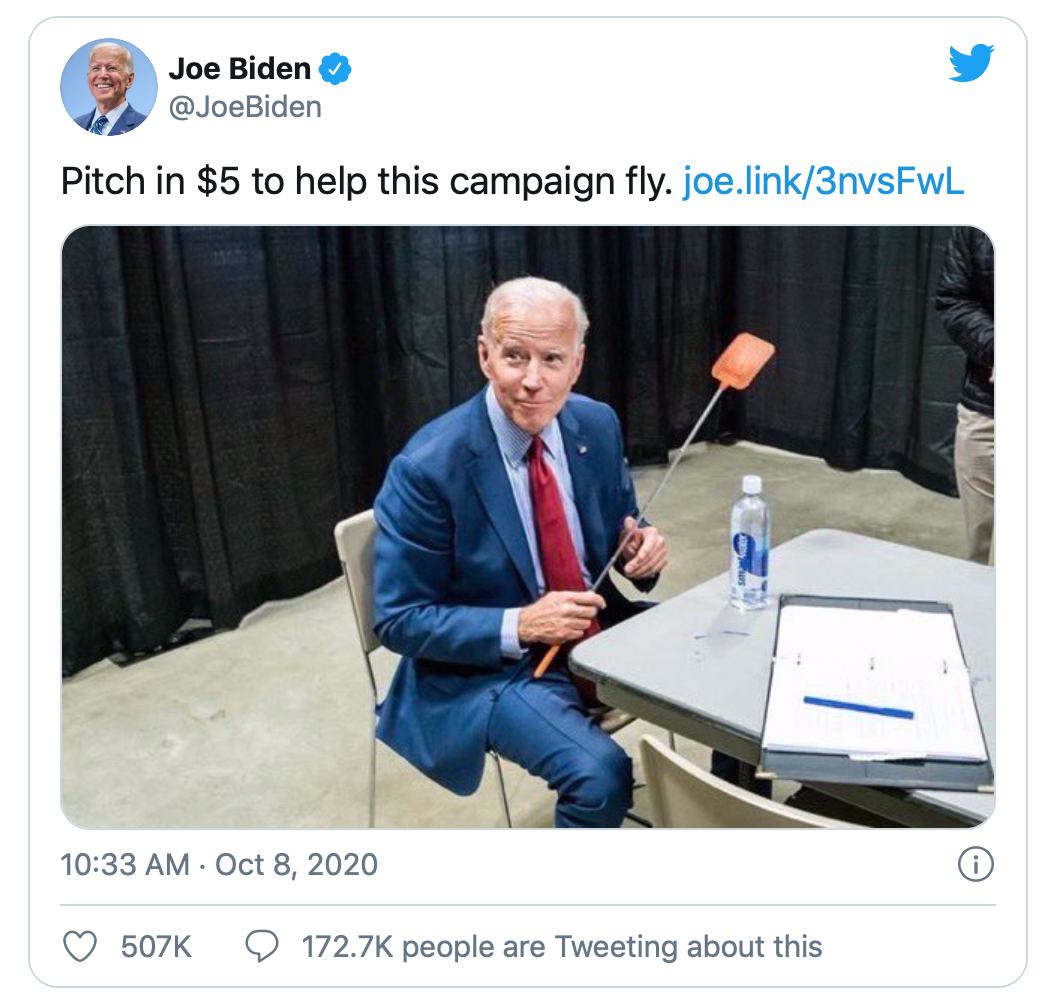Open the attached tweet photo

pyautogui.click(x=527, y=527)
